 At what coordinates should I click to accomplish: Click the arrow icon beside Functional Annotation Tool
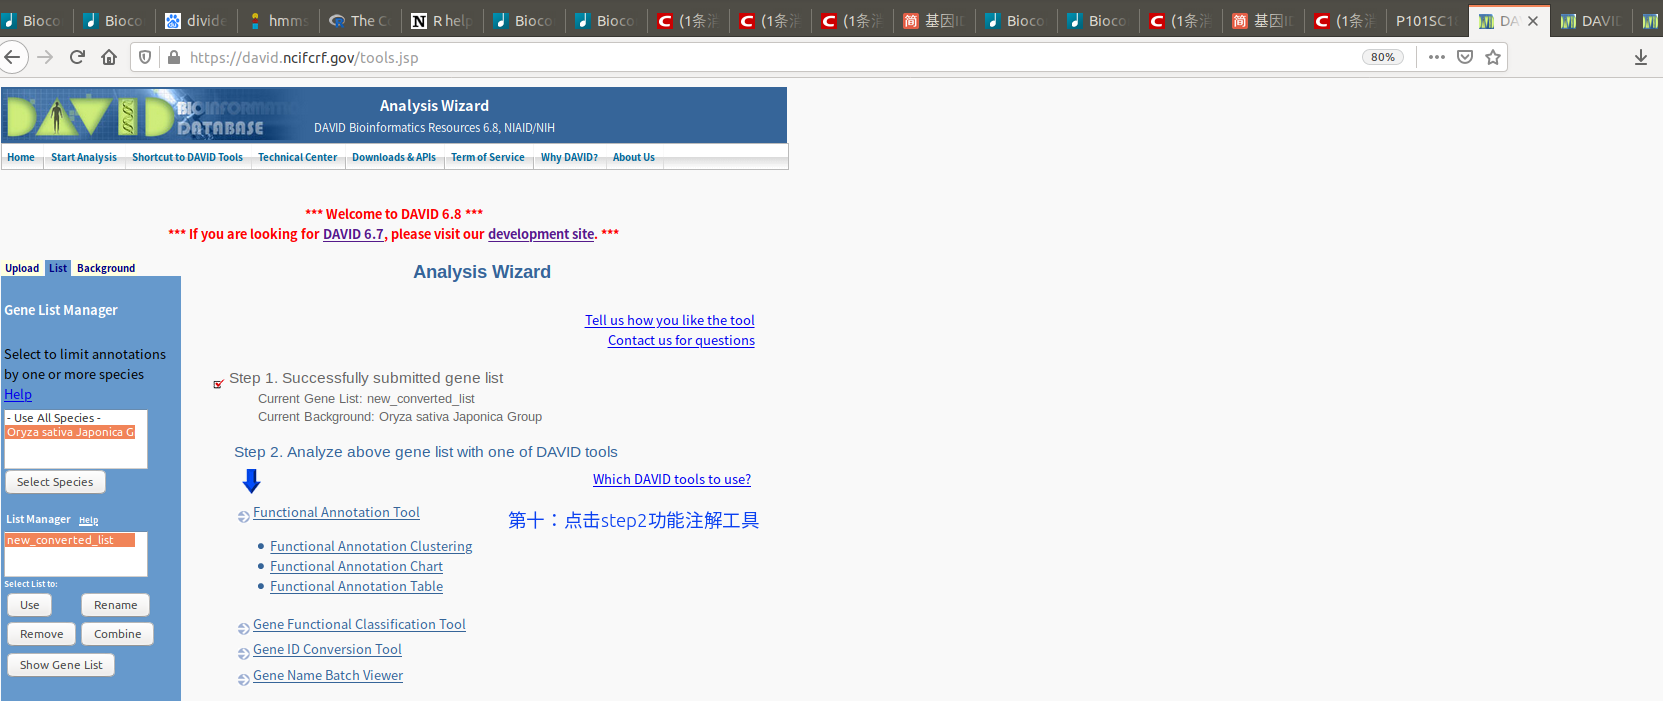tap(243, 517)
